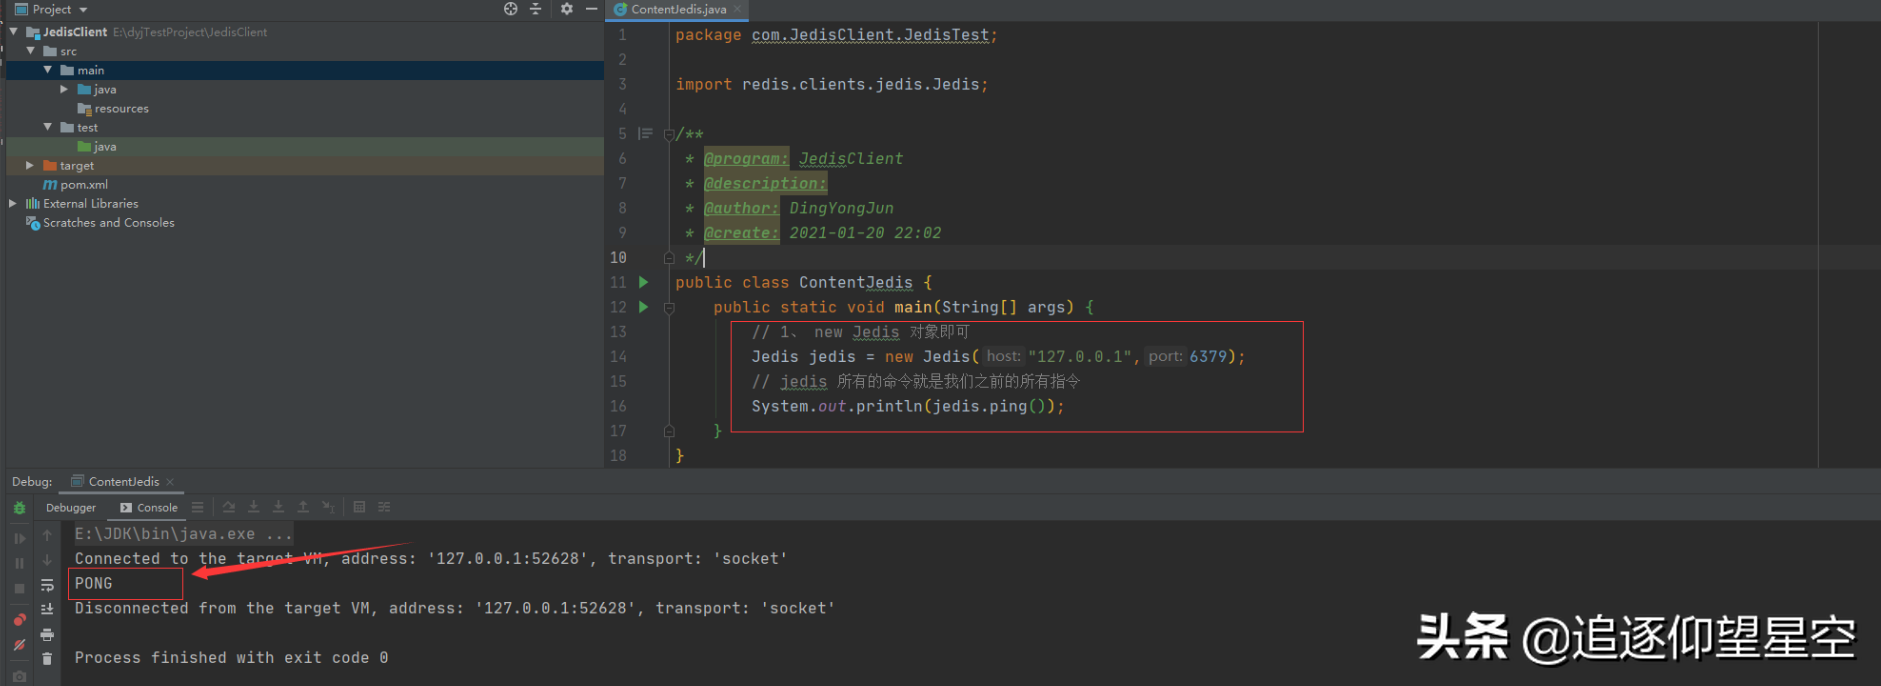Click the down arrow in console toolbar

coord(47,560)
